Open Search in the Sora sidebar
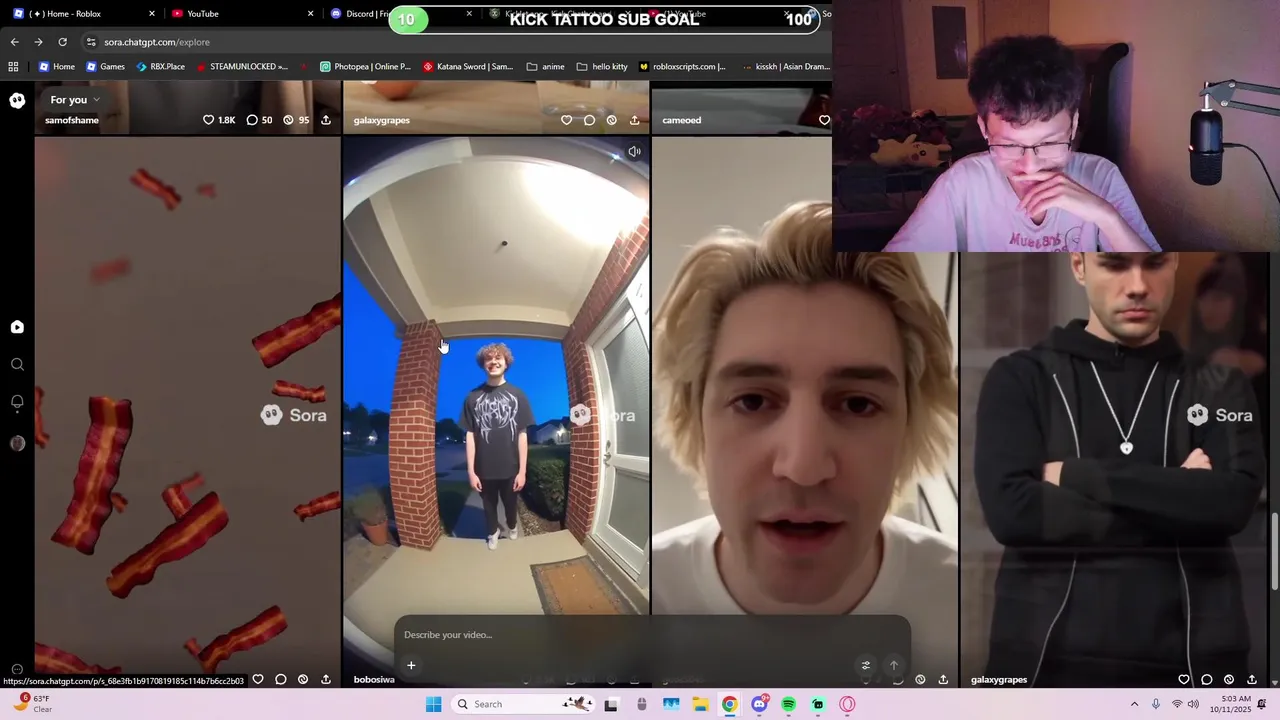Image resolution: width=1280 pixels, height=720 pixels. point(17,365)
